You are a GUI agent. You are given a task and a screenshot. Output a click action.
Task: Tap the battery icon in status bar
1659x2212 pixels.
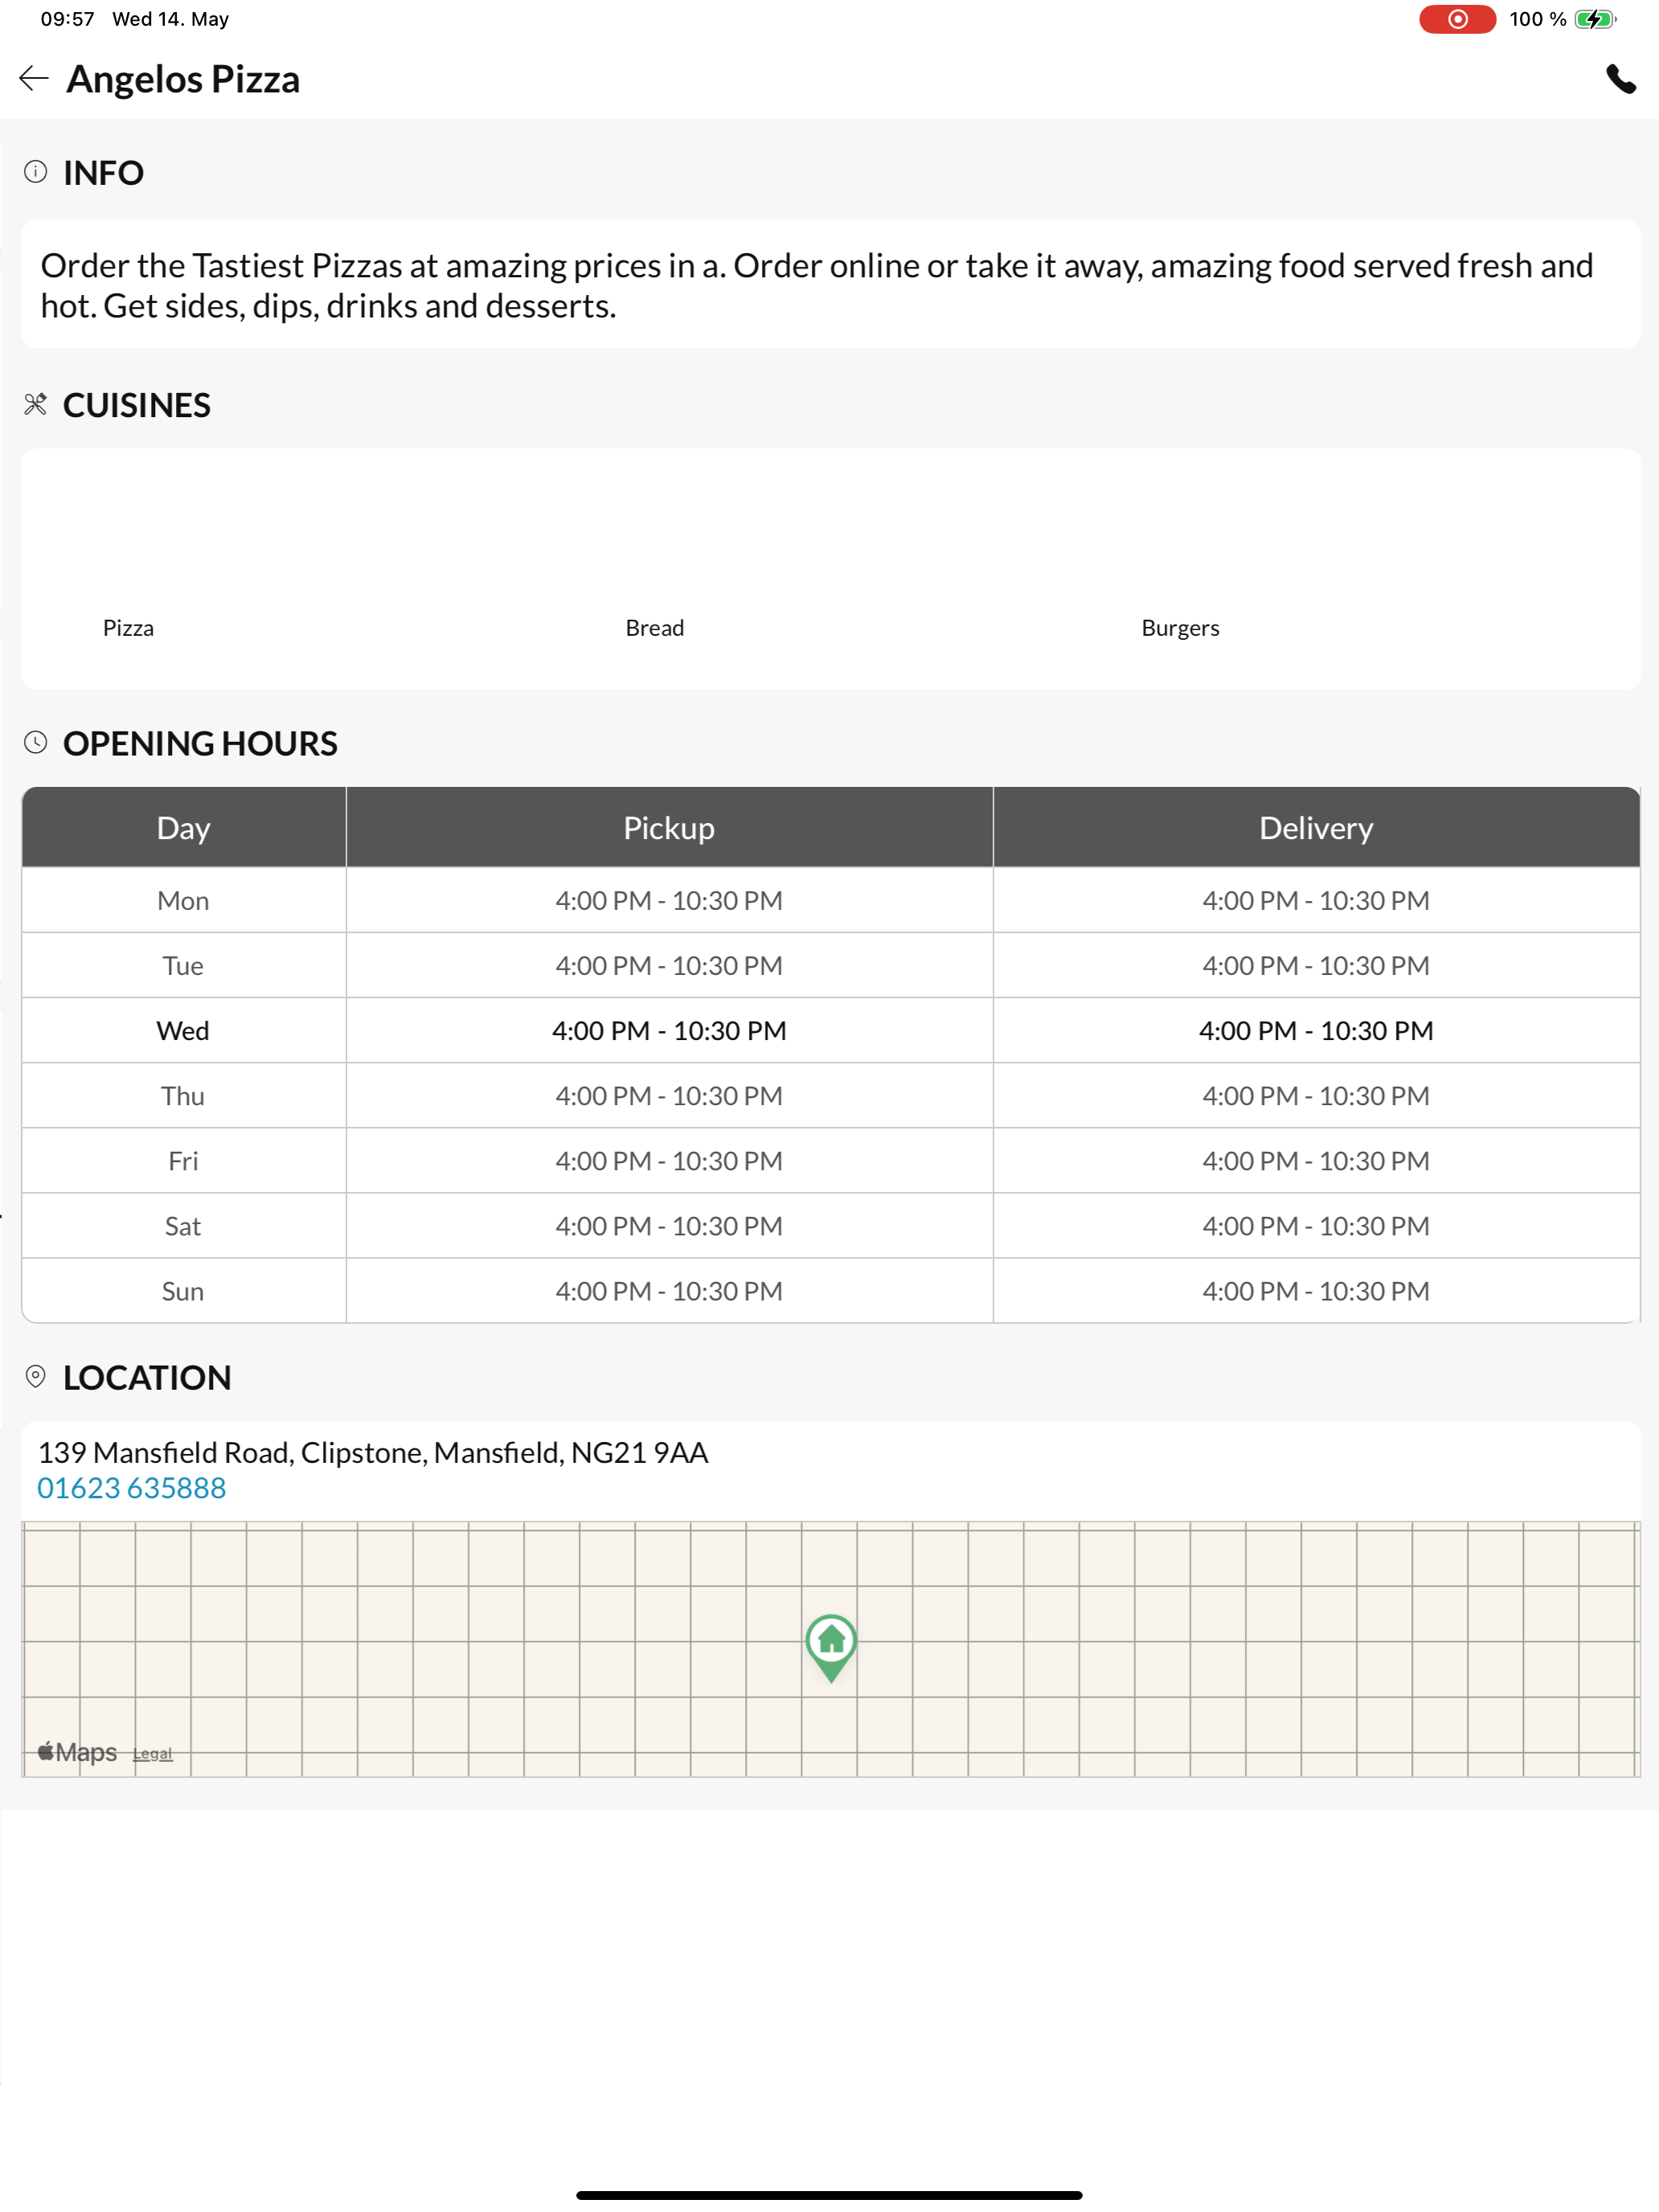1595,19
